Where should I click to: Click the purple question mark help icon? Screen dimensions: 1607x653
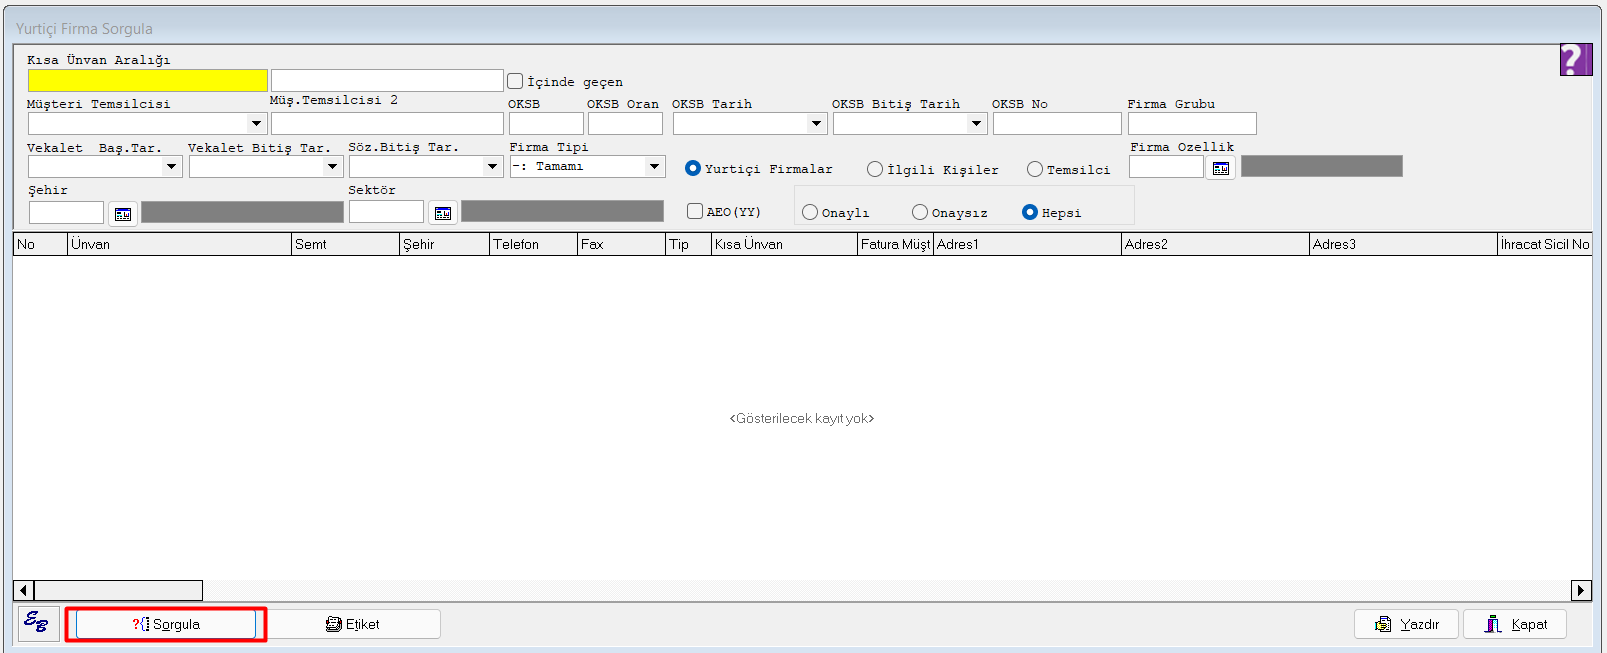pyautogui.click(x=1574, y=60)
